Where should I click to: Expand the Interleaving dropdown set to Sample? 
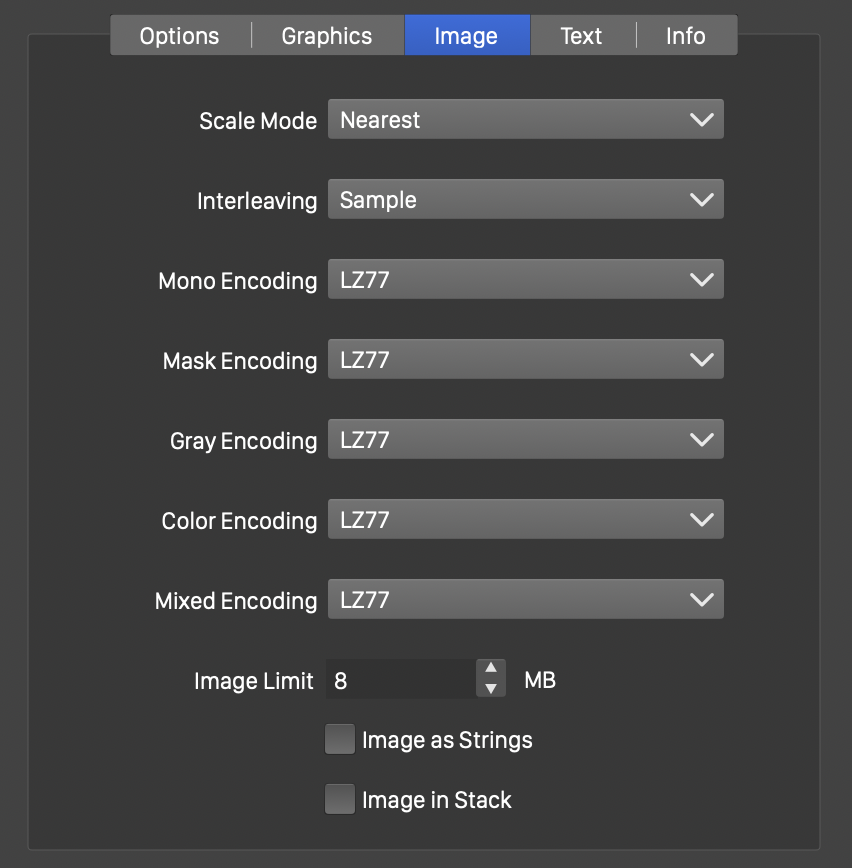[x=525, y=200]
